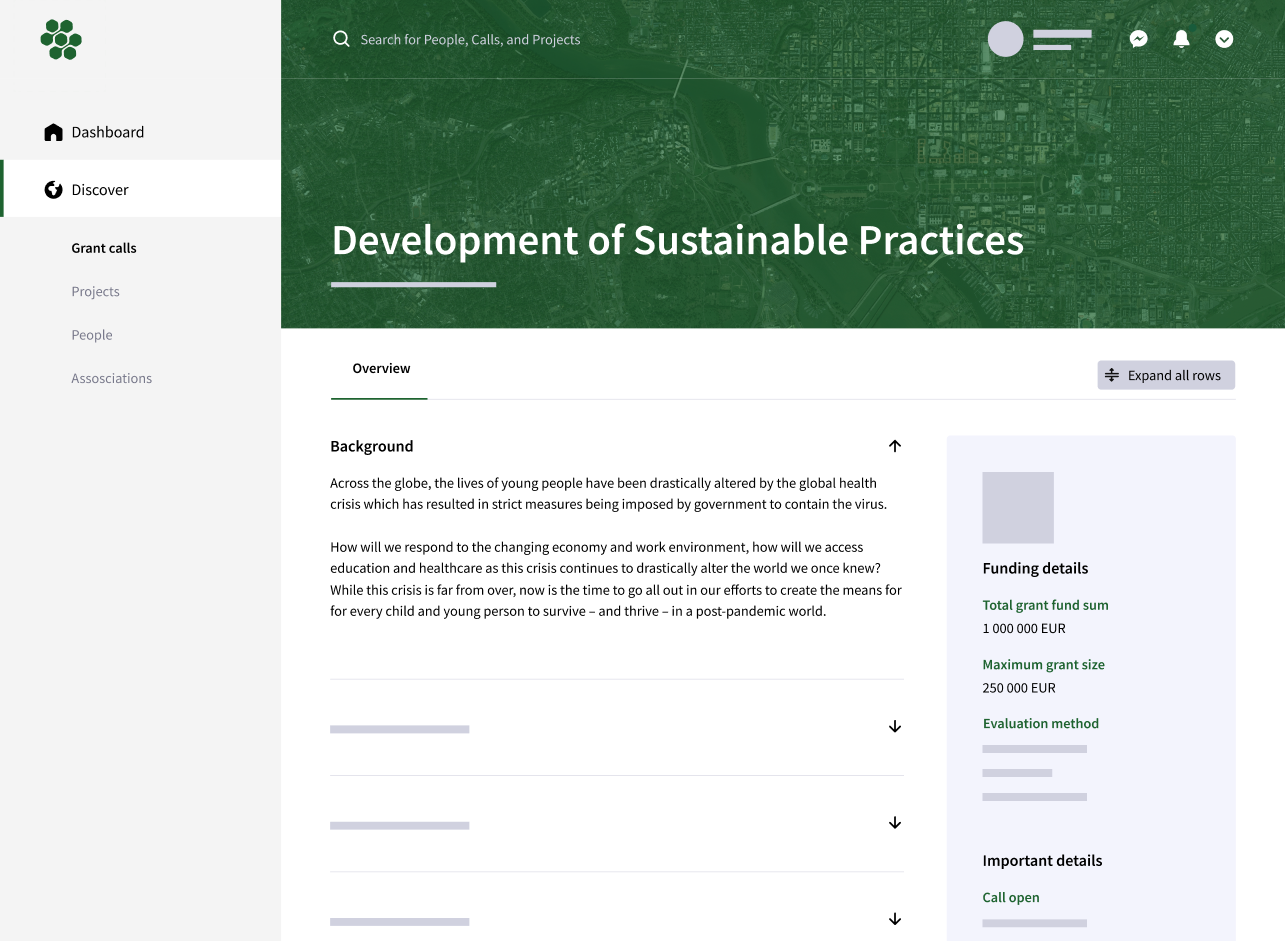The image size is (1285, 941).
Task: Open notifications bell
Action: (1181, 39)
